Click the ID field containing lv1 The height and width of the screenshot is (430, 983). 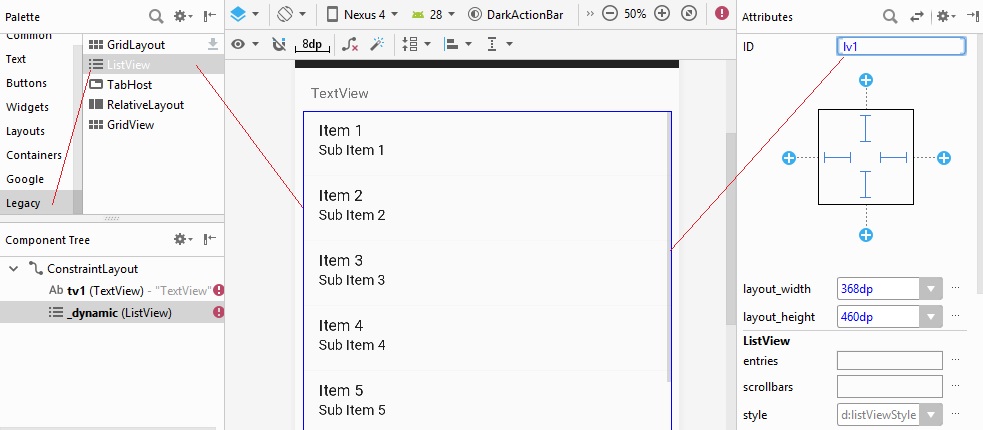pyautogui.click(x=900, y=46)
